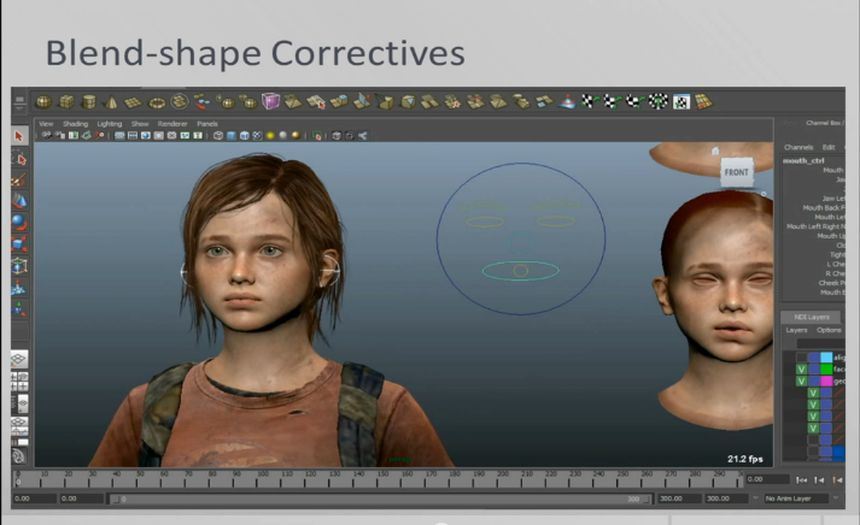The width and height of the screenshot is (860, 525).
Task: Apply cylindrical UV mapping checker icon
Action: point(611,101)
